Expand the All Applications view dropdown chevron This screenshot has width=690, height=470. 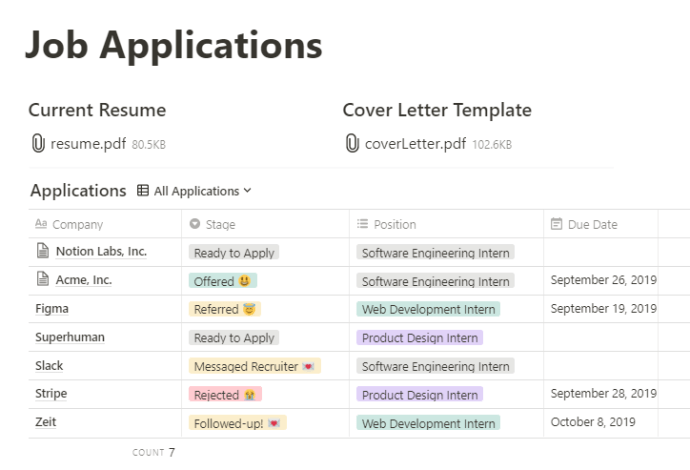point(247,191)
